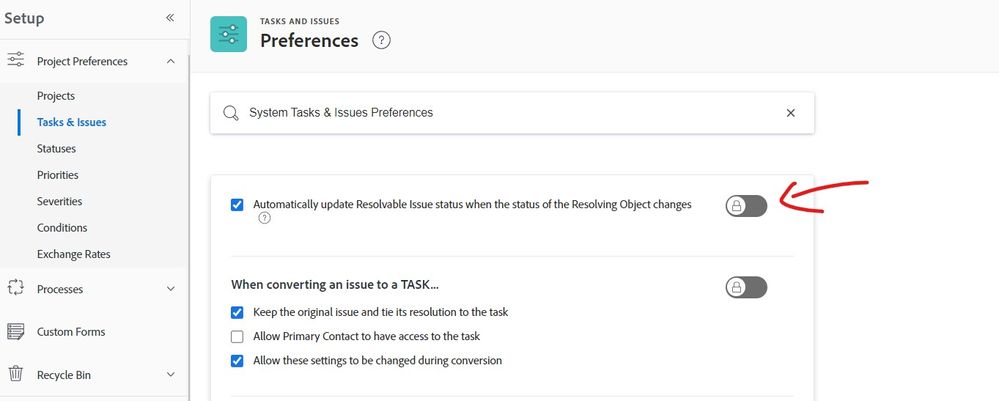Clear the search field with X
The image size is (999, 401).
coord(790,113)
